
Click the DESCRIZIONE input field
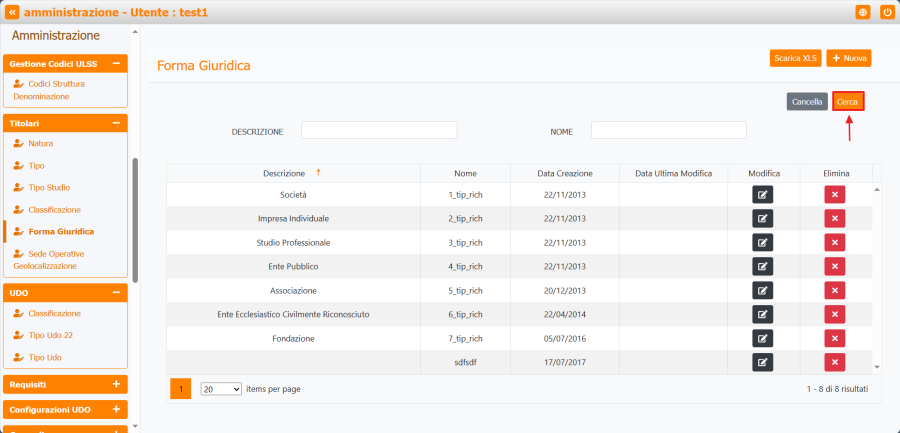(x=379, y=130)
